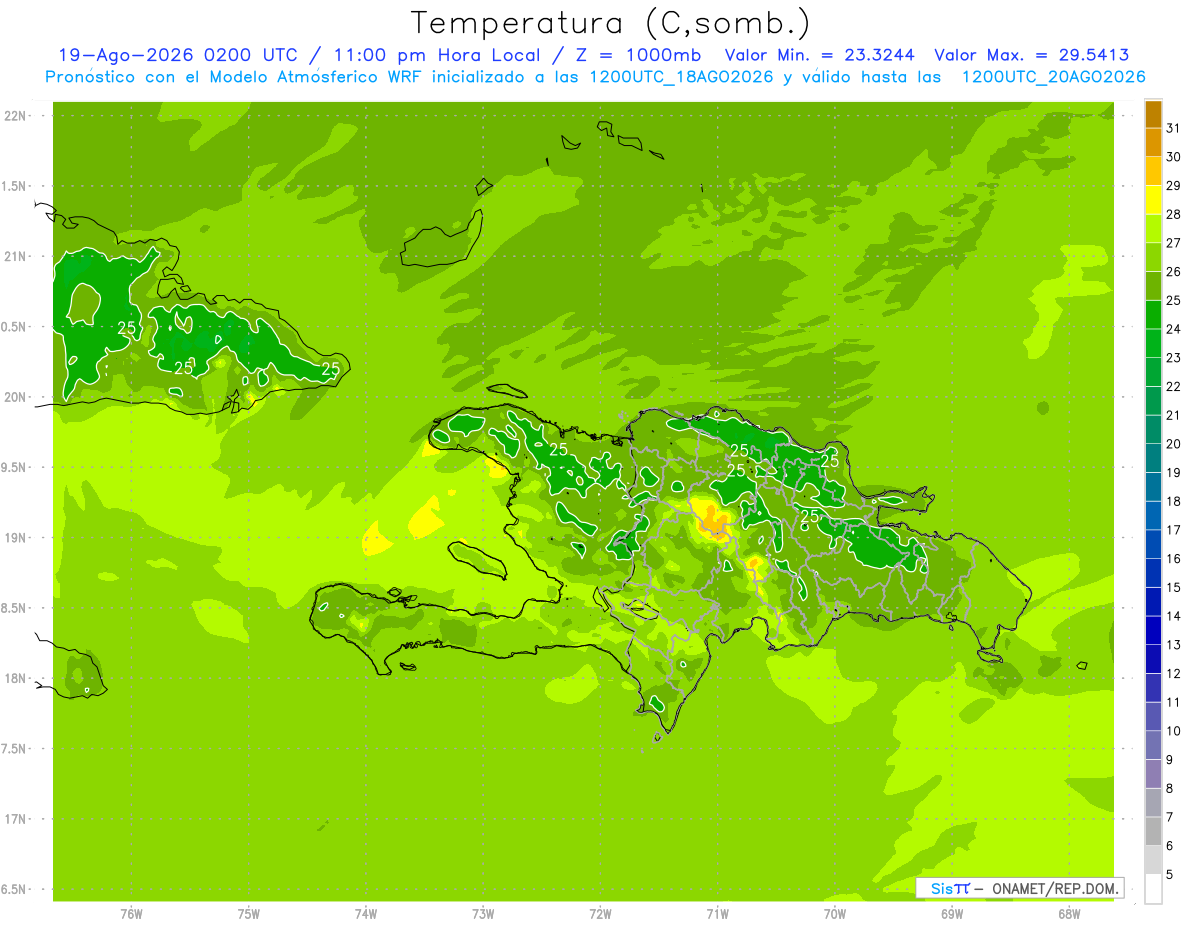
Task: Click the pressure level 'Z = 1000mb'
Action: click(x=640, y=55)
